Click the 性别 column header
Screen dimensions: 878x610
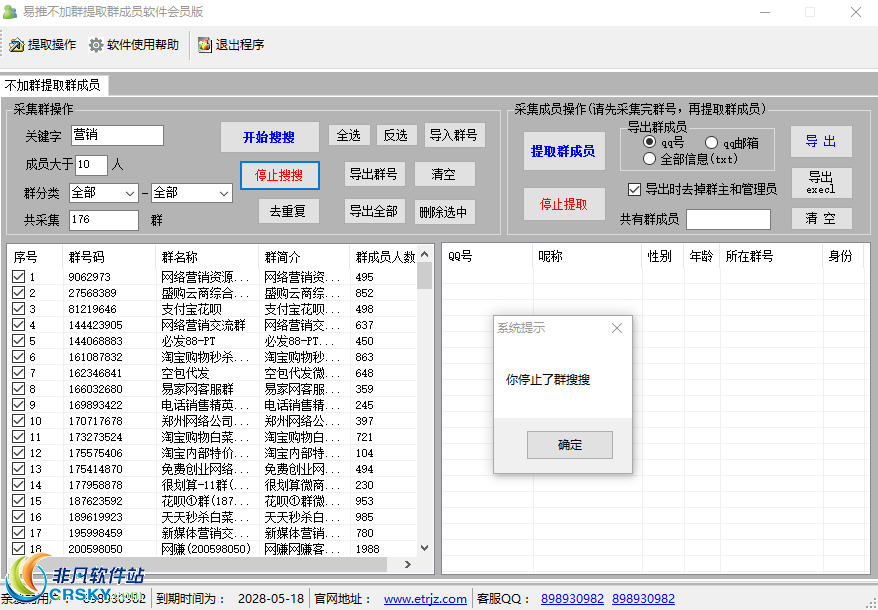coord(663,257)
